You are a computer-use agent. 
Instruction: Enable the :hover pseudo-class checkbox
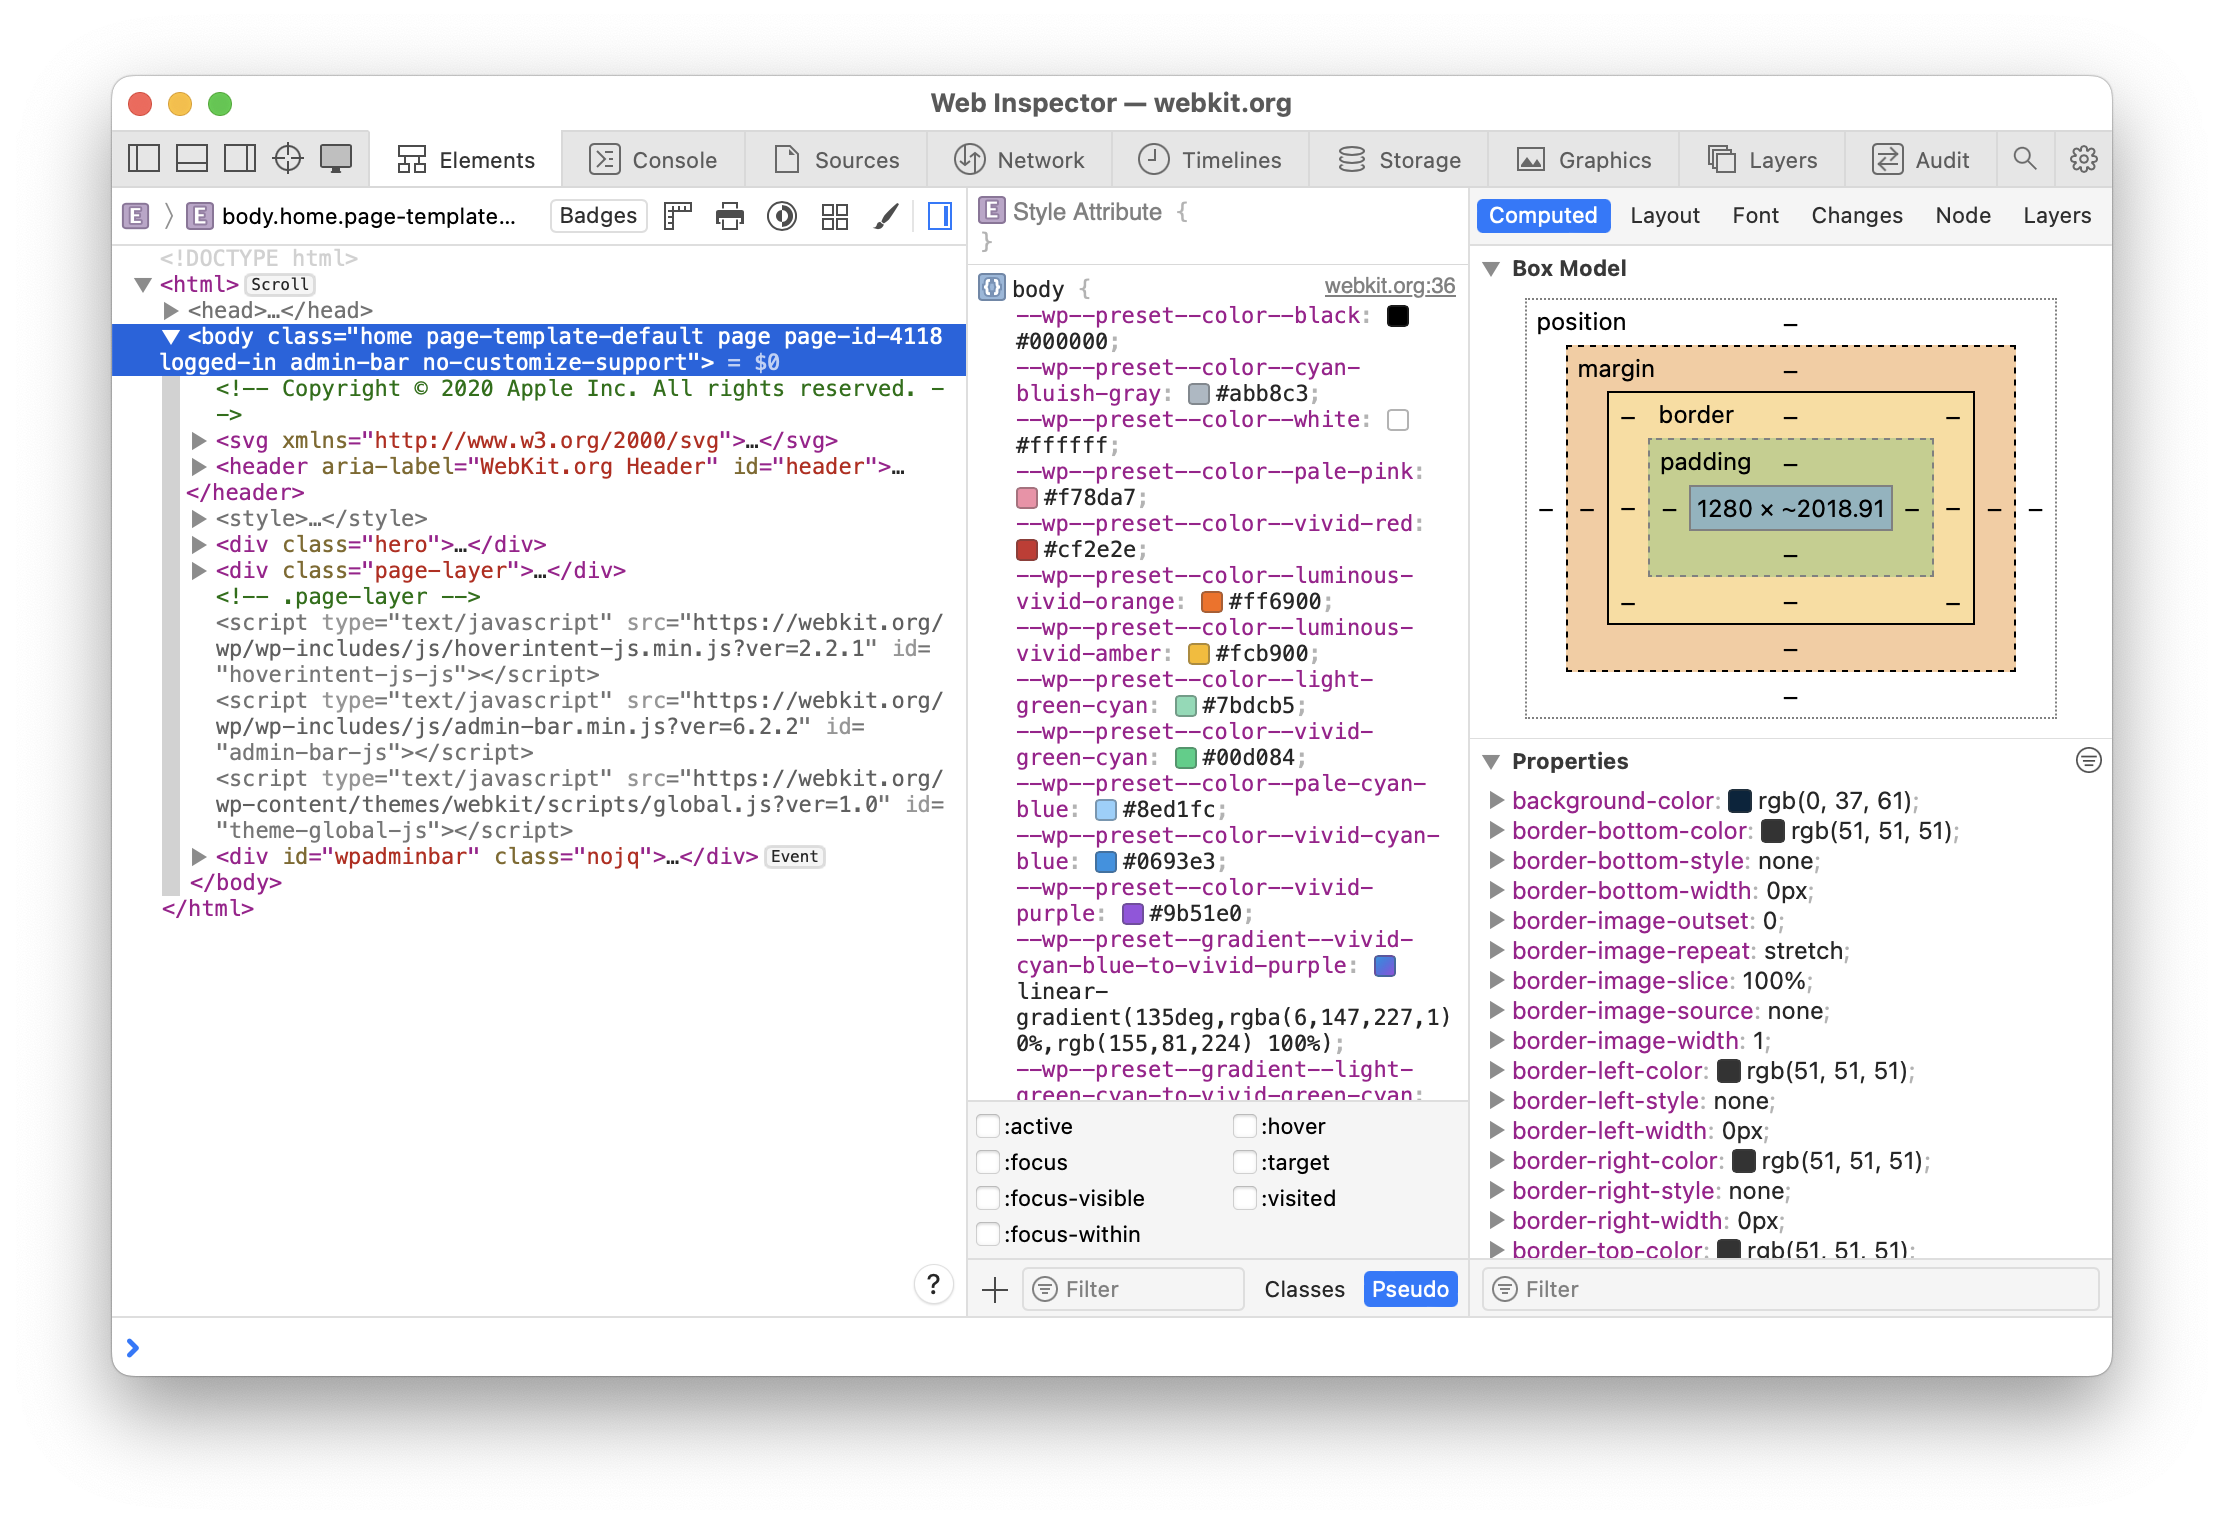(x=1245, y=1127)
